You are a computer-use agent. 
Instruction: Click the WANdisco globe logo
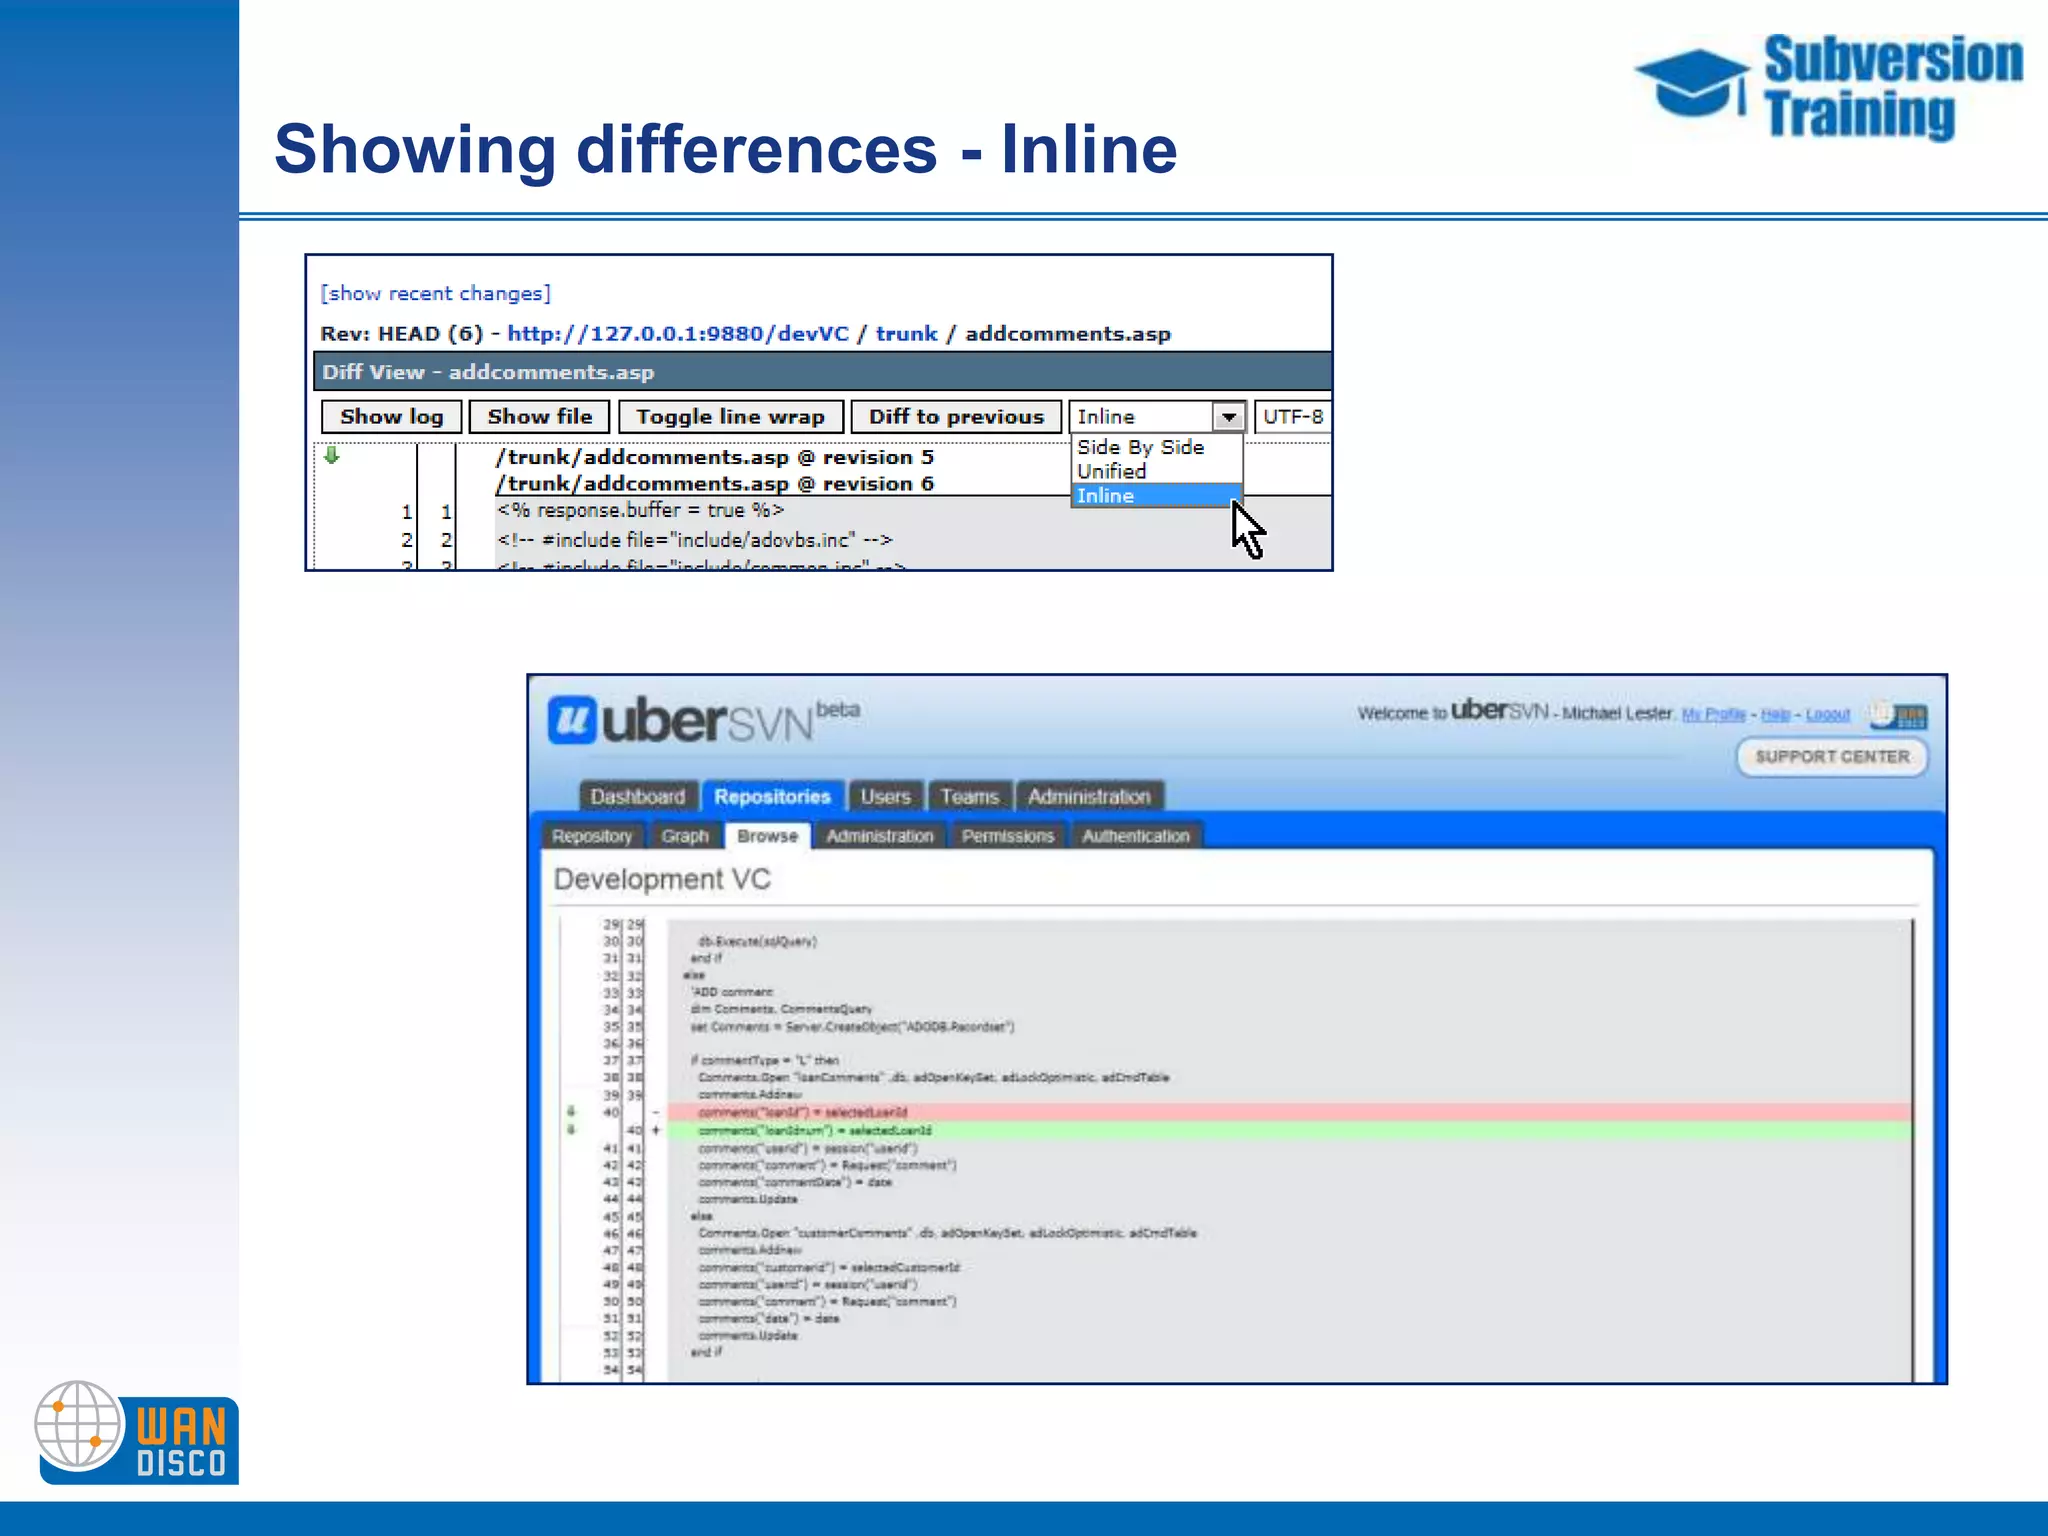pos(78,1425)
